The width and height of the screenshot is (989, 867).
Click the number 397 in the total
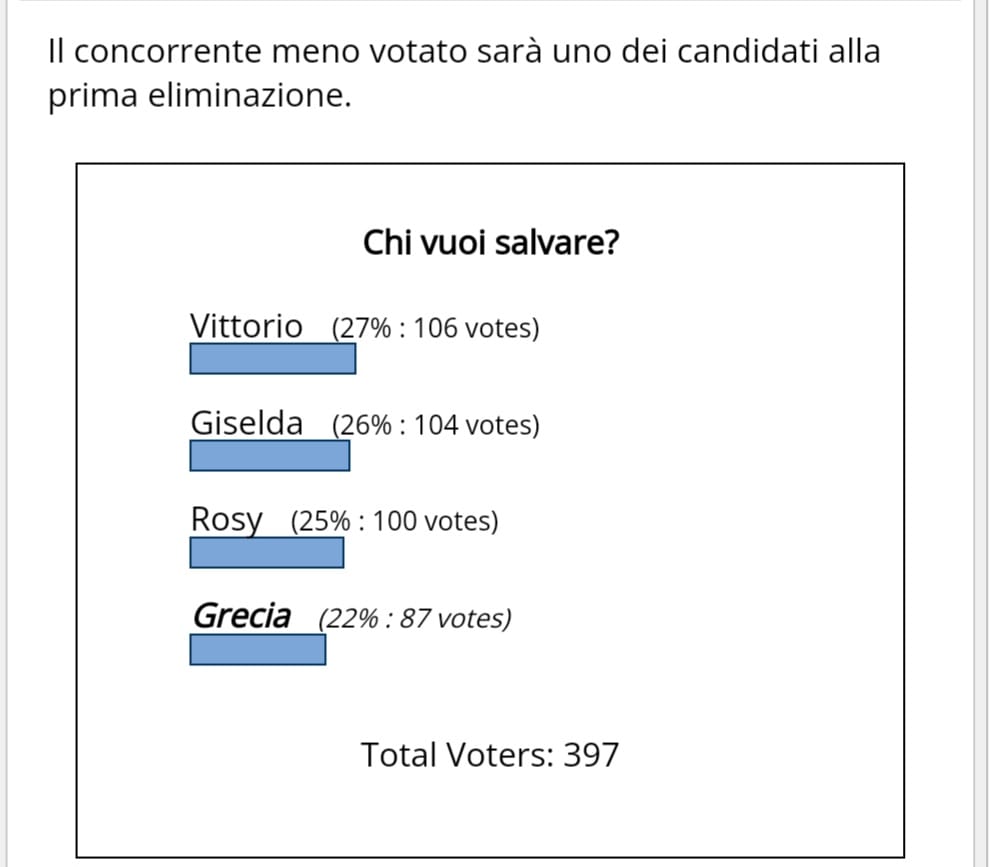(x=591, y=754)
